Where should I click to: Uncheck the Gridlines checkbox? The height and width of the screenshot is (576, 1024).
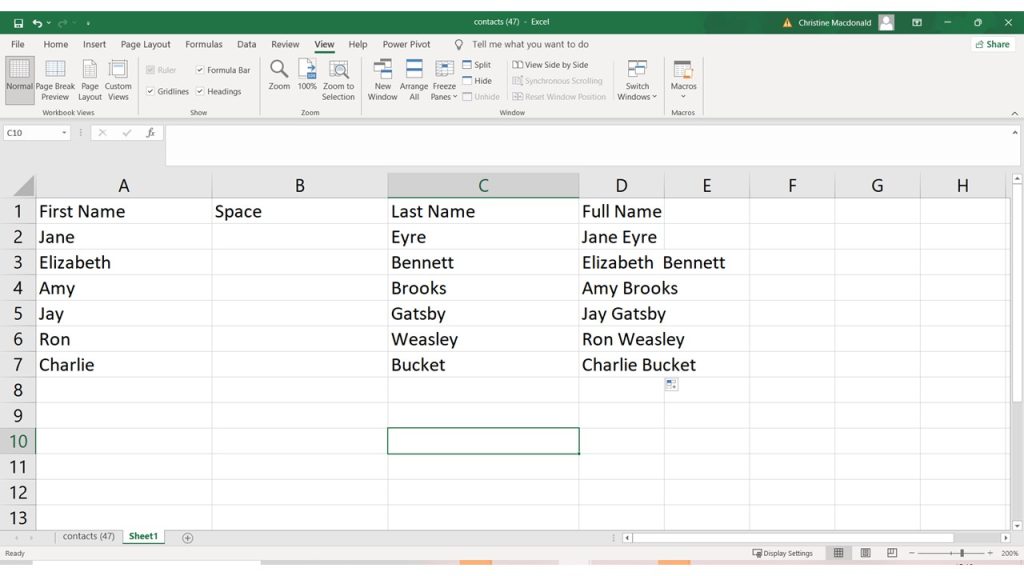150,92
